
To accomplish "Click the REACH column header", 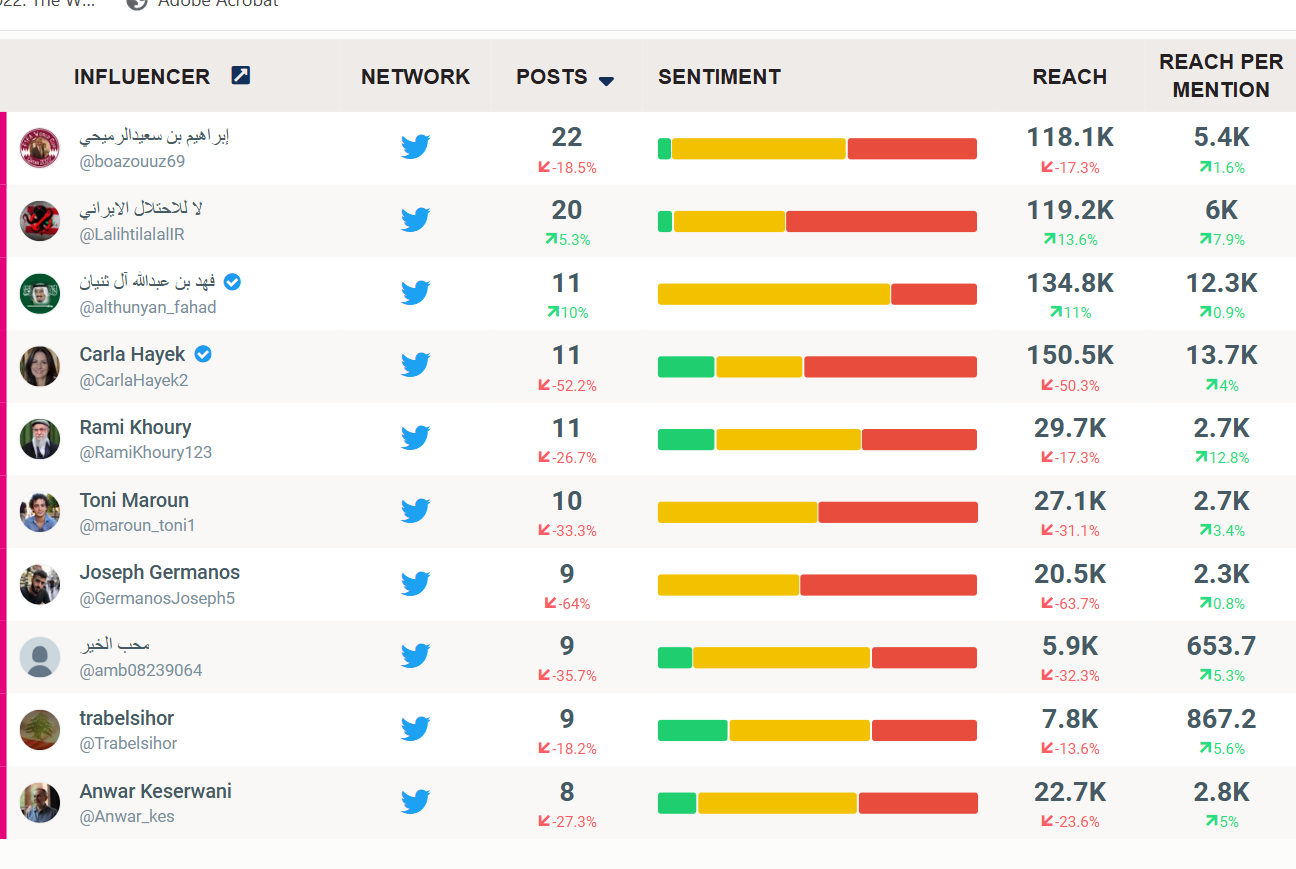I will pyautogui.click(x=1069, y=77).
